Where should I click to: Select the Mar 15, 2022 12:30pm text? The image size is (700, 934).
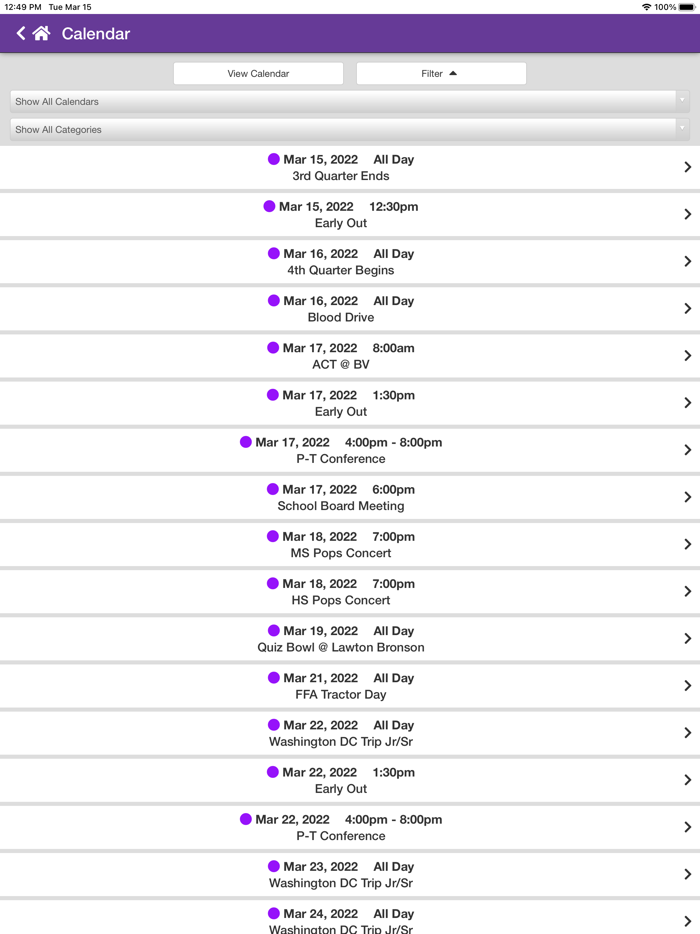click(349, 207)
